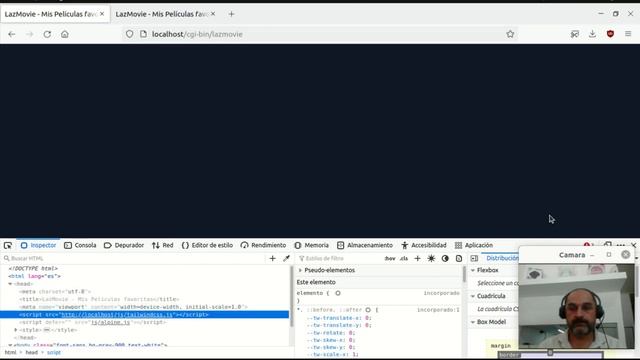Edit the --tw-rotate value
The width and height of the screenshot is (640, 360).
coord(351,333)
